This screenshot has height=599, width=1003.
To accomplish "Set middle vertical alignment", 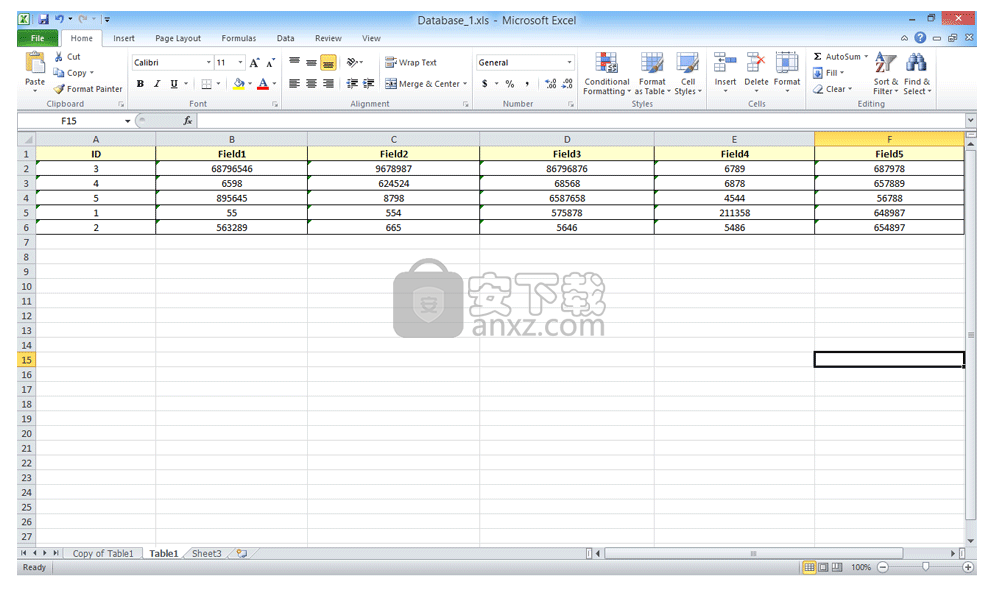I will 311,62.
